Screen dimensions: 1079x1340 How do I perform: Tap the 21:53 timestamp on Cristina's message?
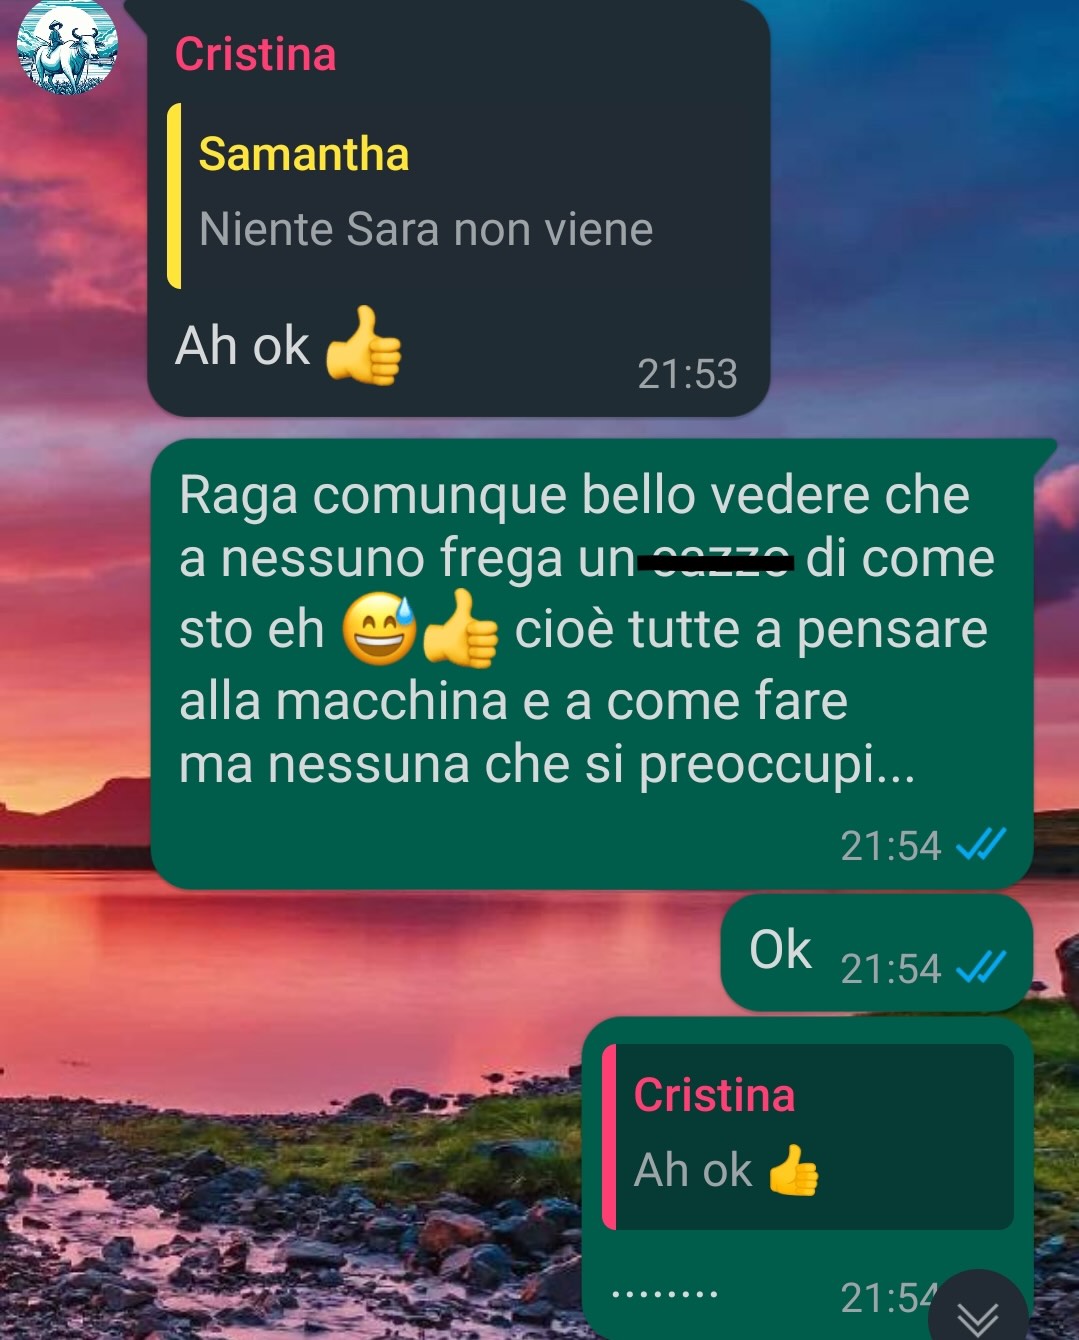[687, 374]
